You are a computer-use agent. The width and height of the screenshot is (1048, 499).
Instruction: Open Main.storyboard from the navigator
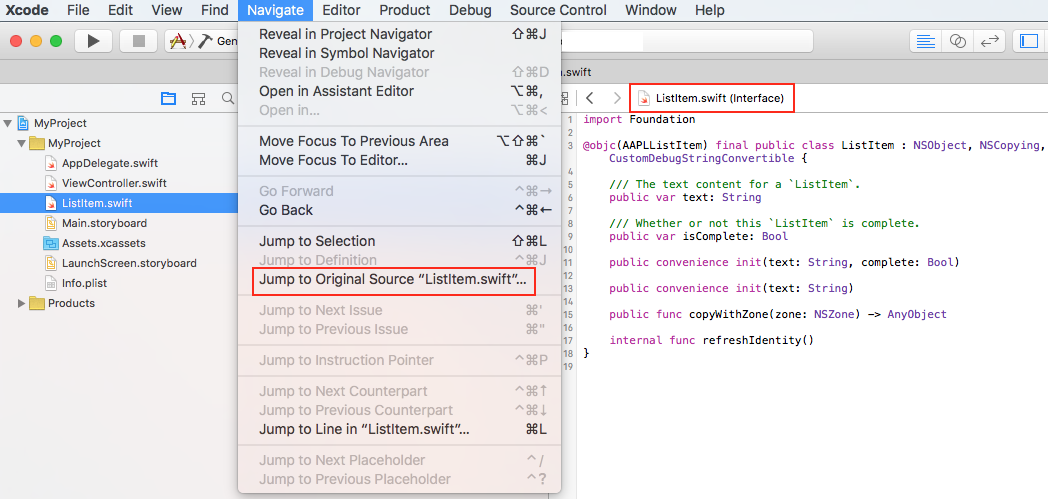[x=104, y=223]
